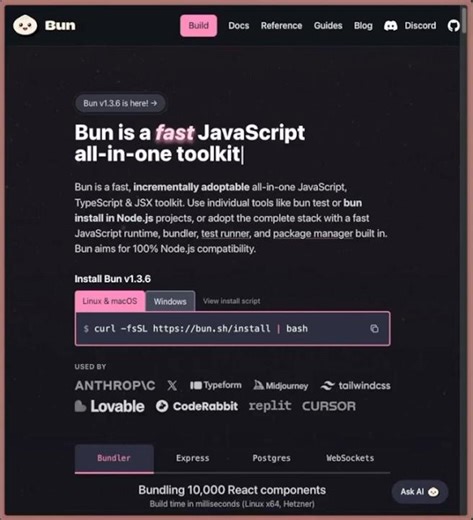Screen dimensions: 473x520
Task: Open the Ask AI chat button
Action: click(x=420, y=492)
